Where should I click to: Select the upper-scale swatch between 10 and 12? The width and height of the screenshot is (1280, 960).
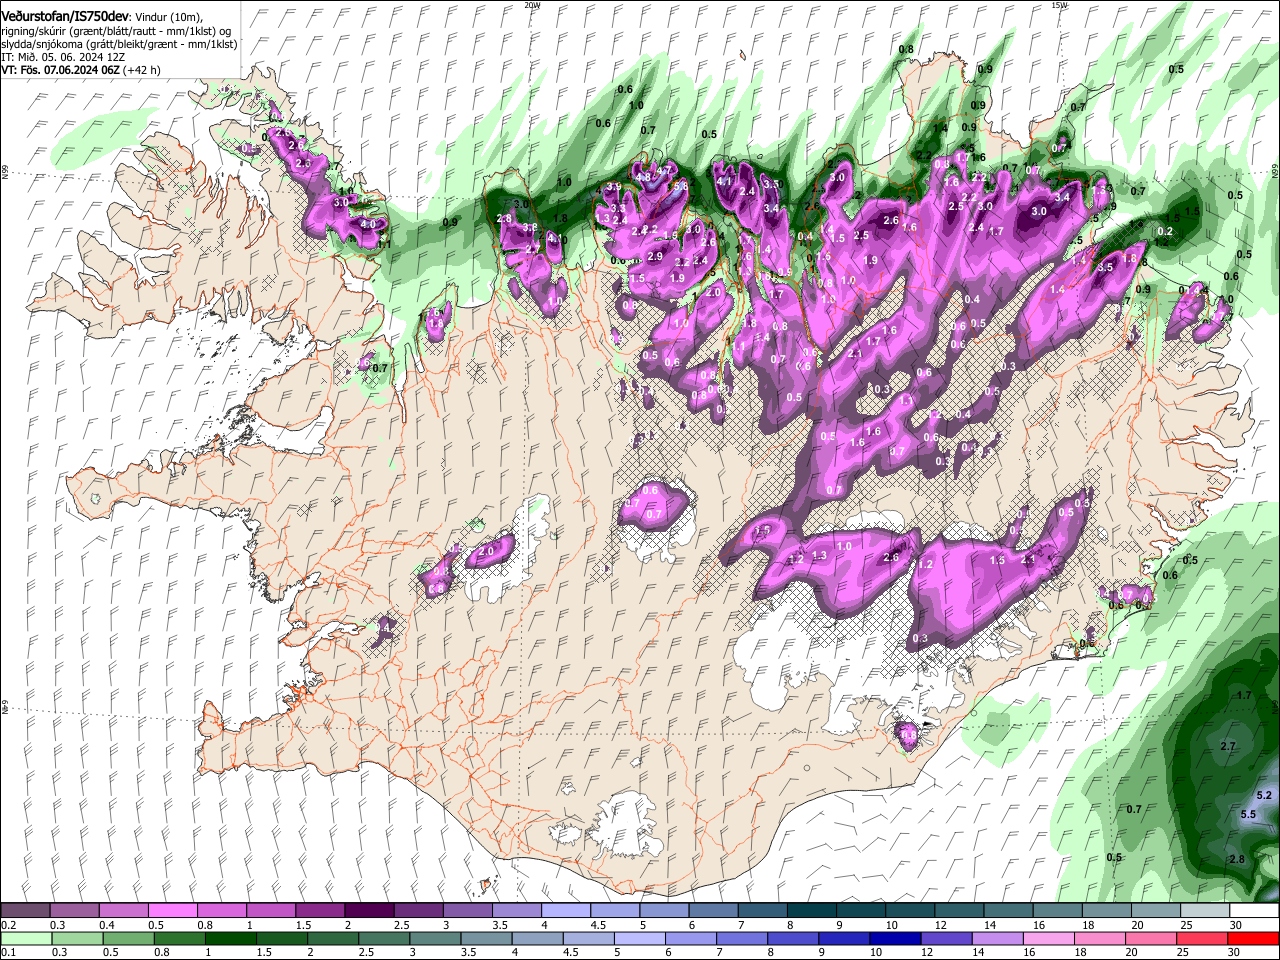[x=909, y=911]
